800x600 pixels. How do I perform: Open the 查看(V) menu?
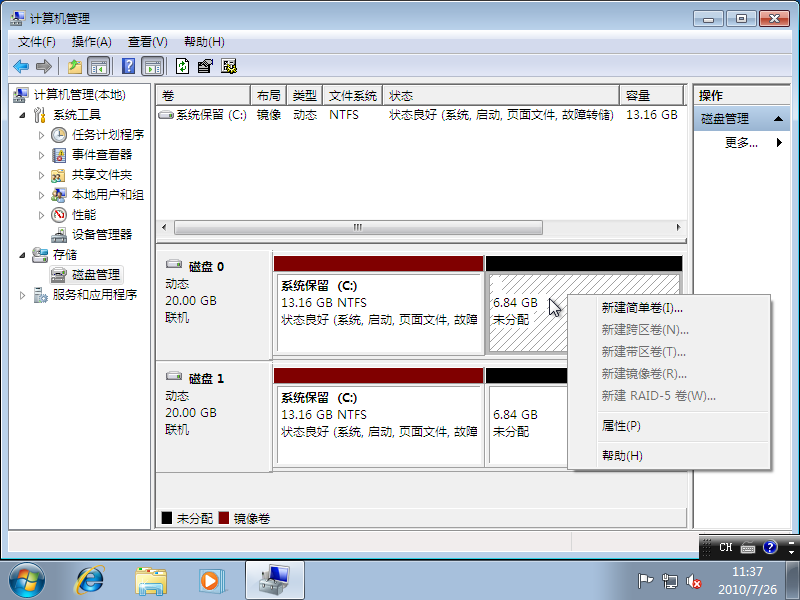(147, 42)
